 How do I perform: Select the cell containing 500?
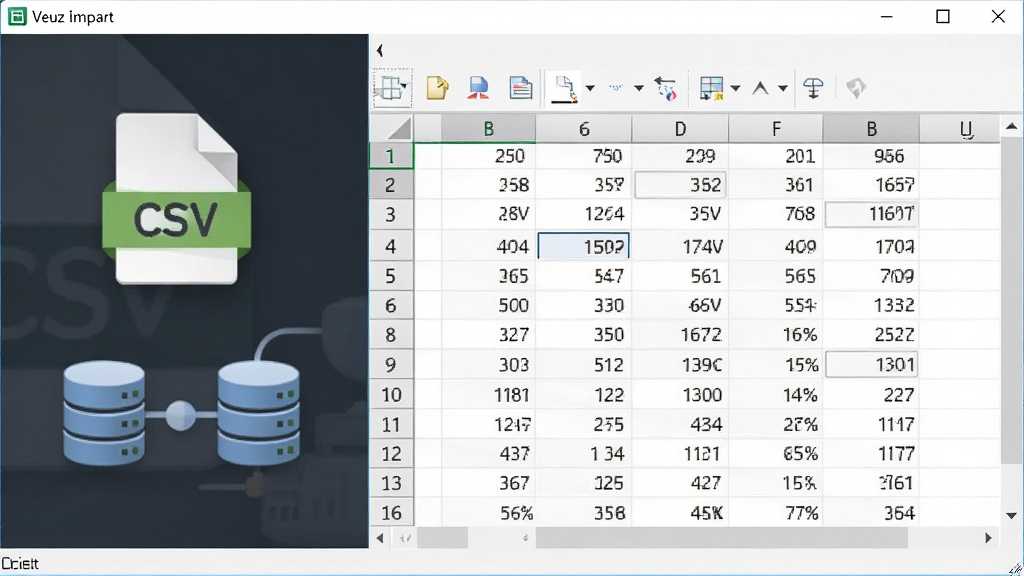tap(488, 305)
